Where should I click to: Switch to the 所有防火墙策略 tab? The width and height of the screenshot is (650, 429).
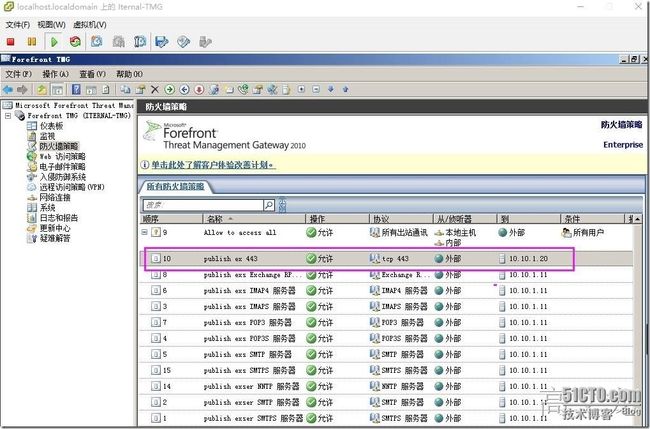point(175,187)
